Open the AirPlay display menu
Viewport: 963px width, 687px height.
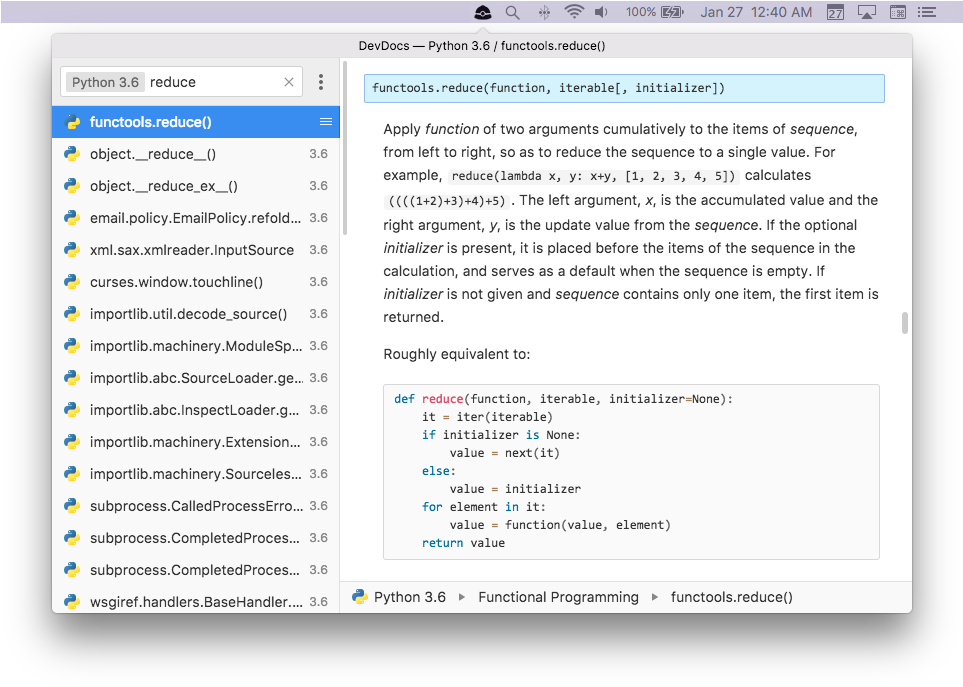pyautogui.click(x=867, y=12)
